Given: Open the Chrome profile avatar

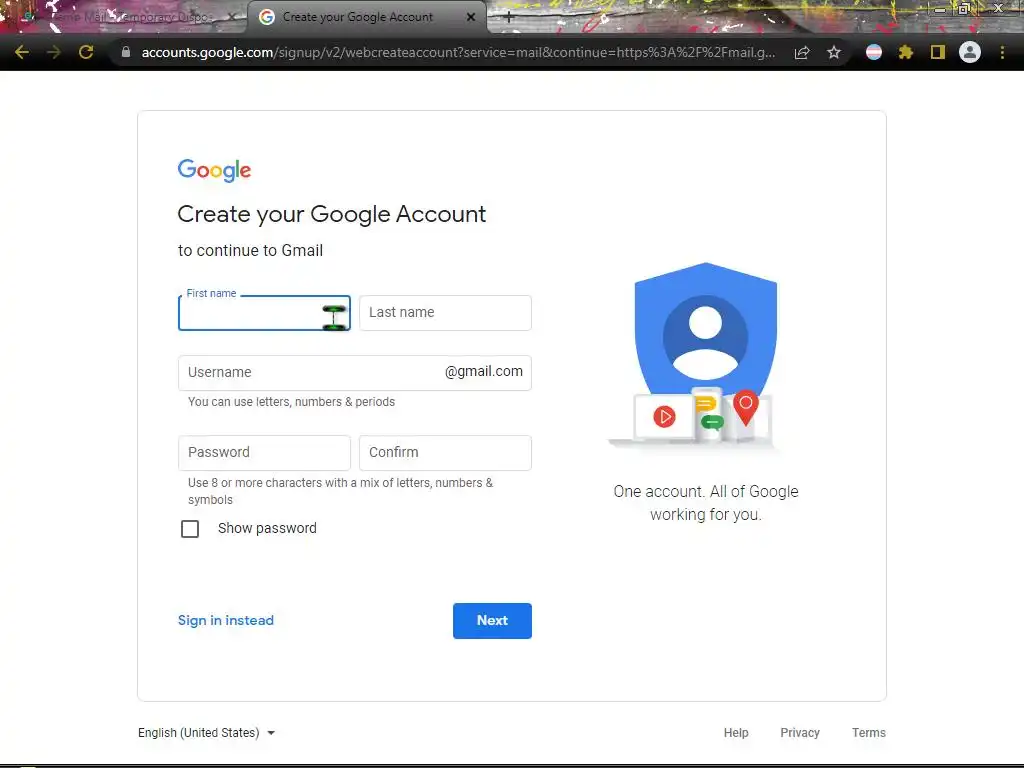Looking at the screenshot, I should coord(970,52).
